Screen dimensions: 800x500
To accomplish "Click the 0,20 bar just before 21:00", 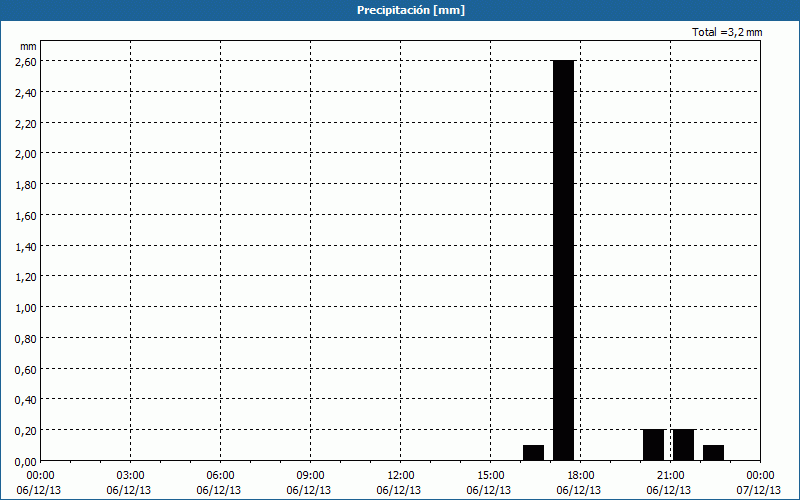I will 654,445.
